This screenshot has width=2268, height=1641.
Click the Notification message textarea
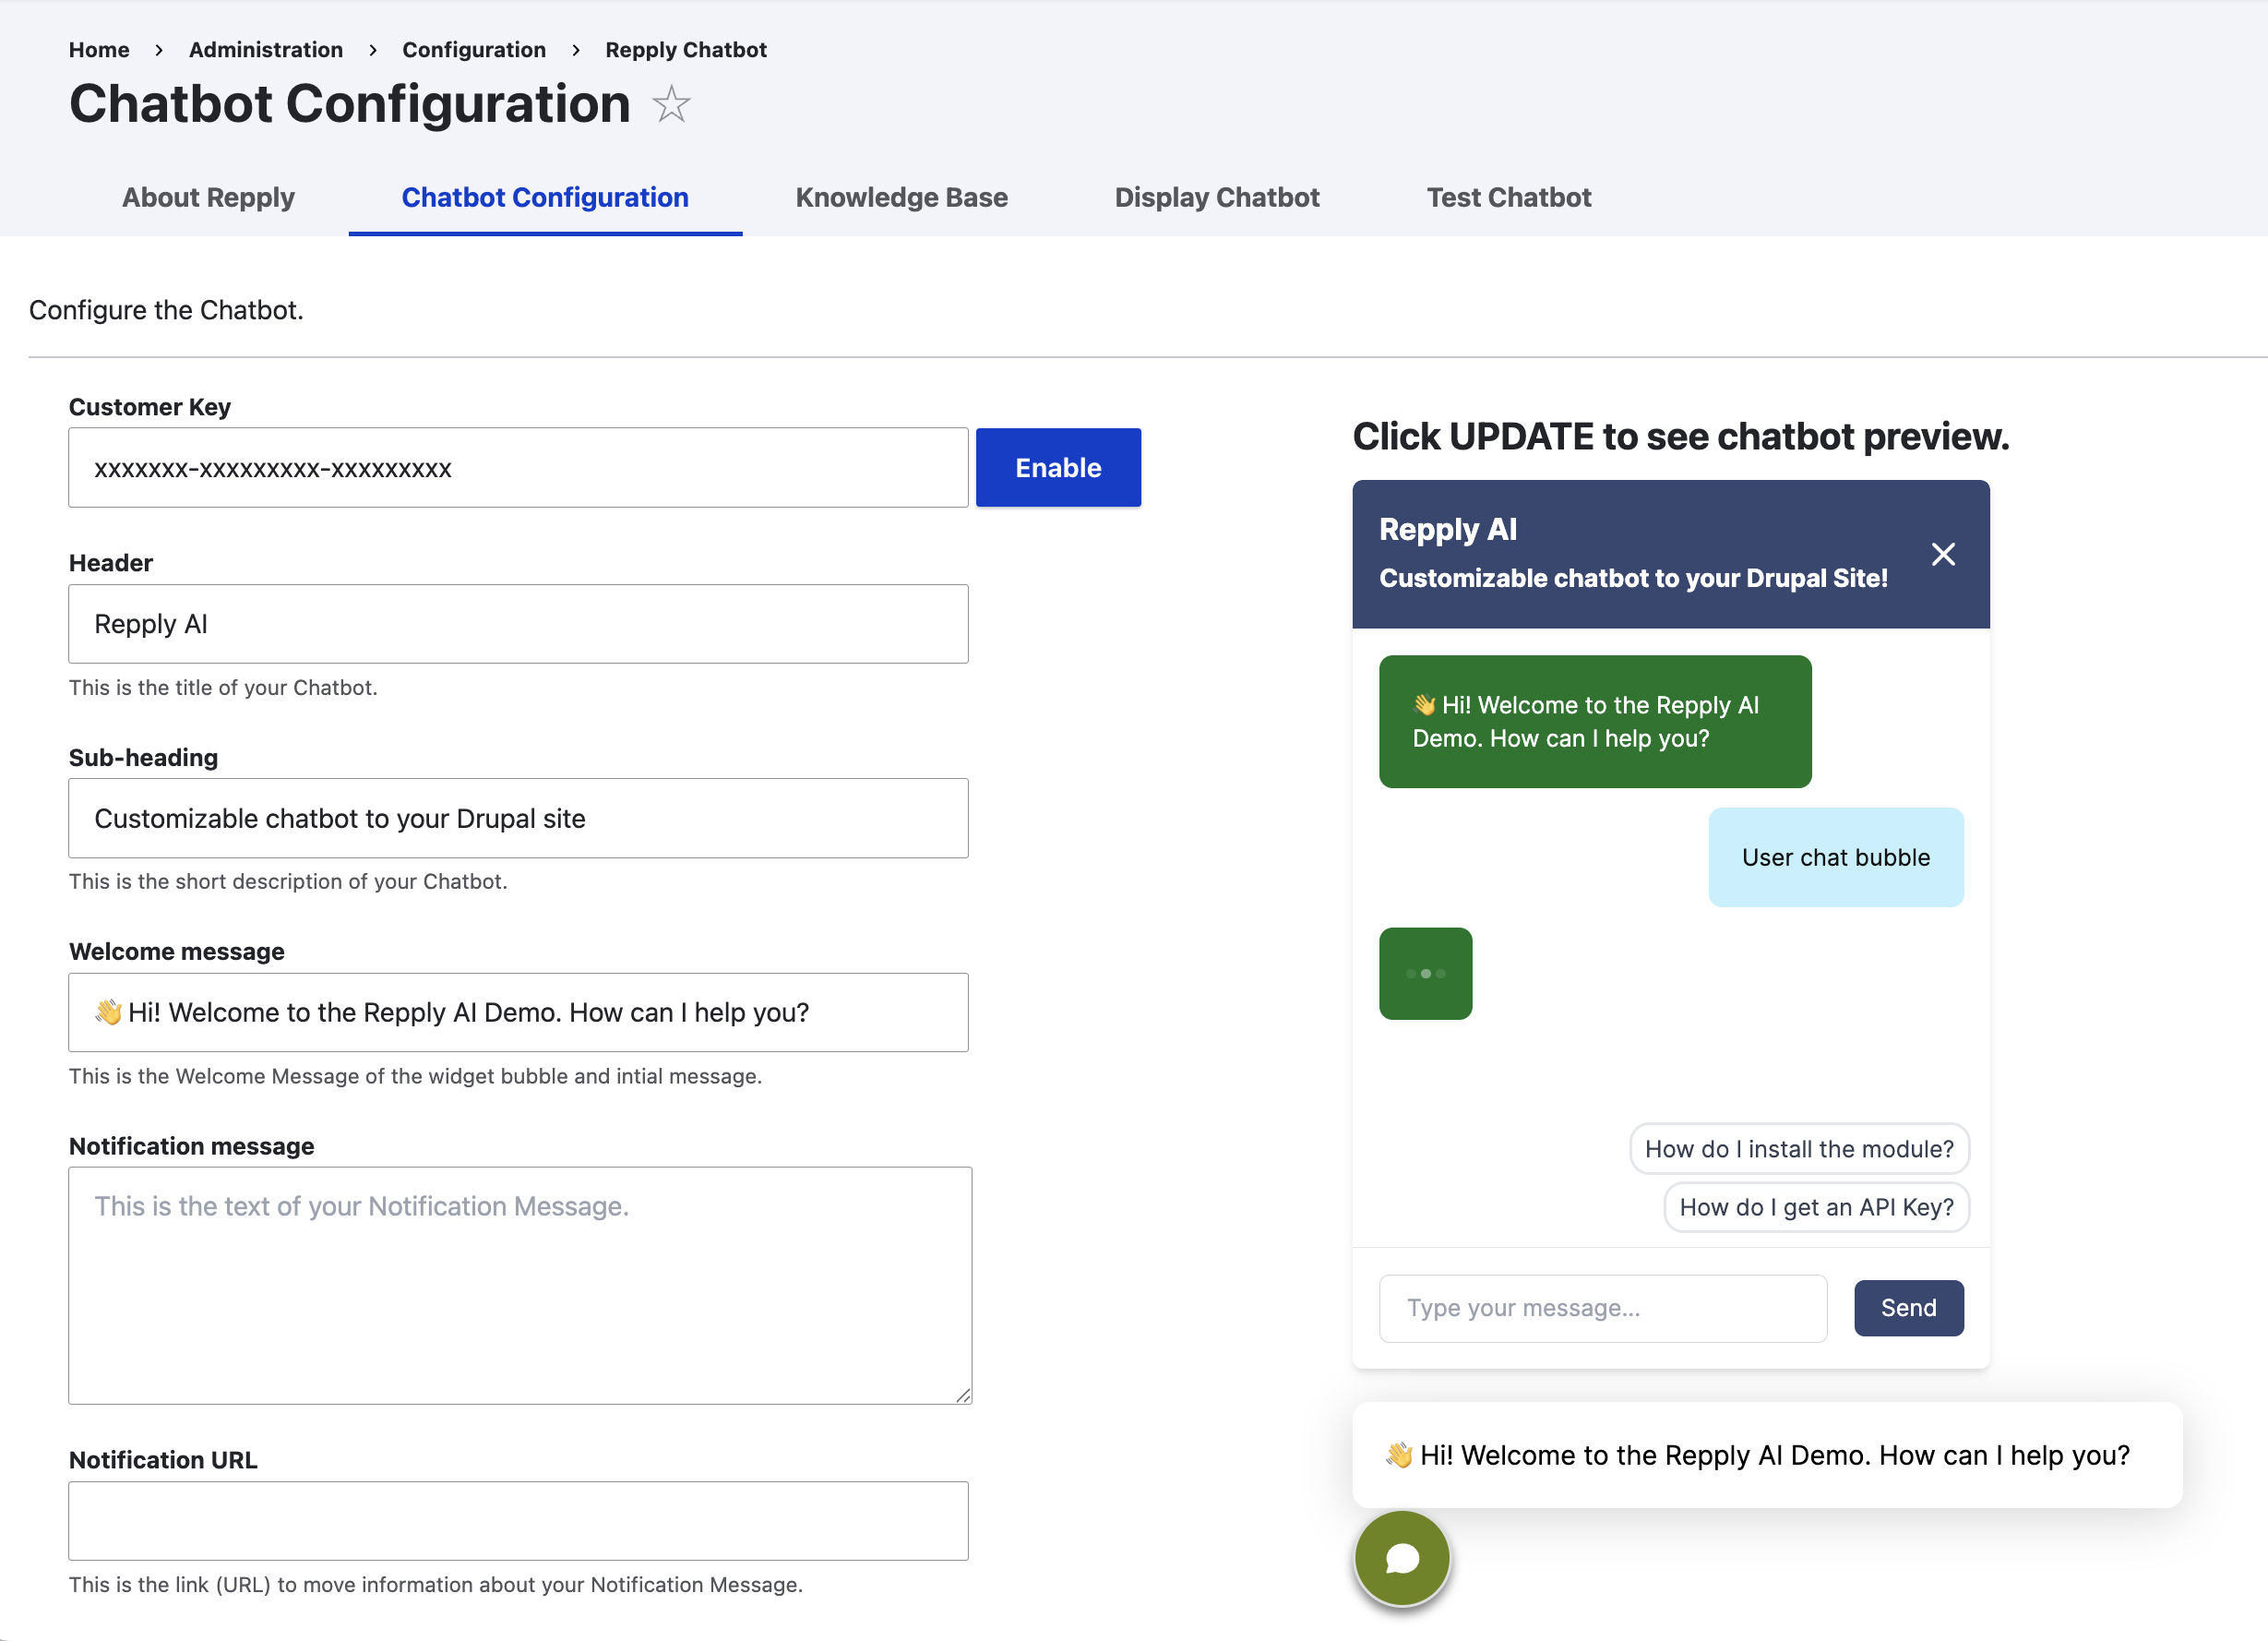click(x=520, y=1285)
